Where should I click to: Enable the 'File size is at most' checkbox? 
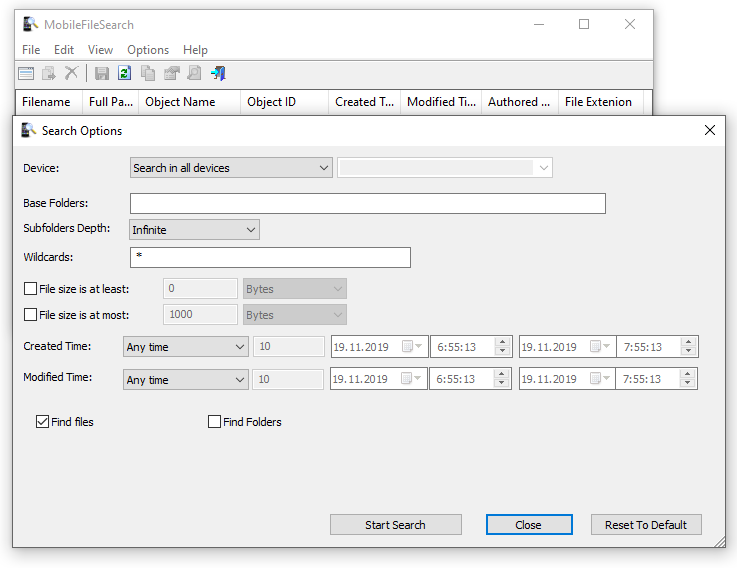[30, 315]
